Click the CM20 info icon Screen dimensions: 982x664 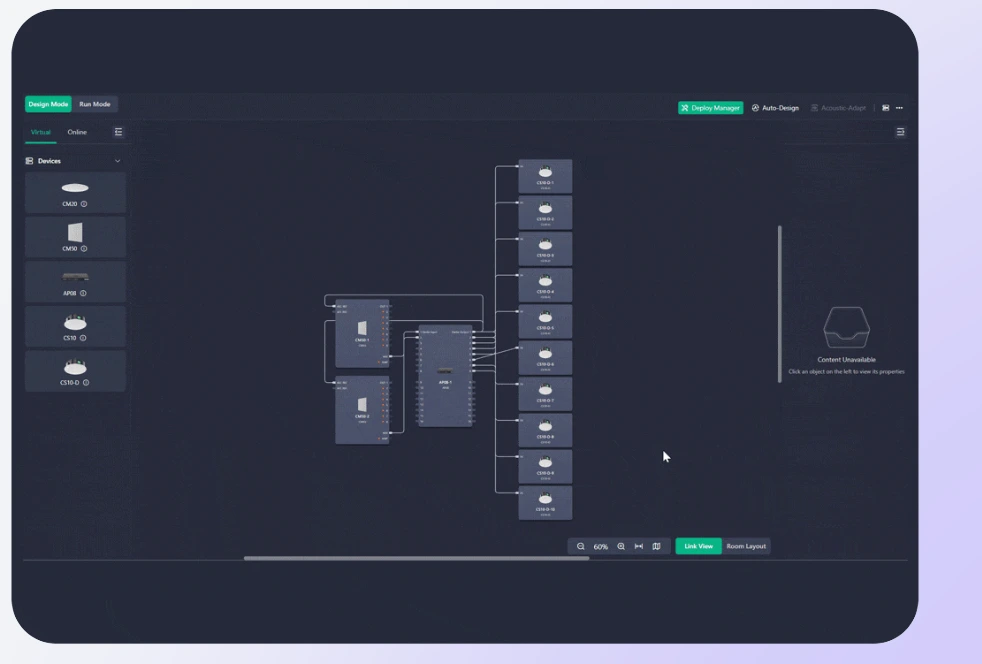84,204
